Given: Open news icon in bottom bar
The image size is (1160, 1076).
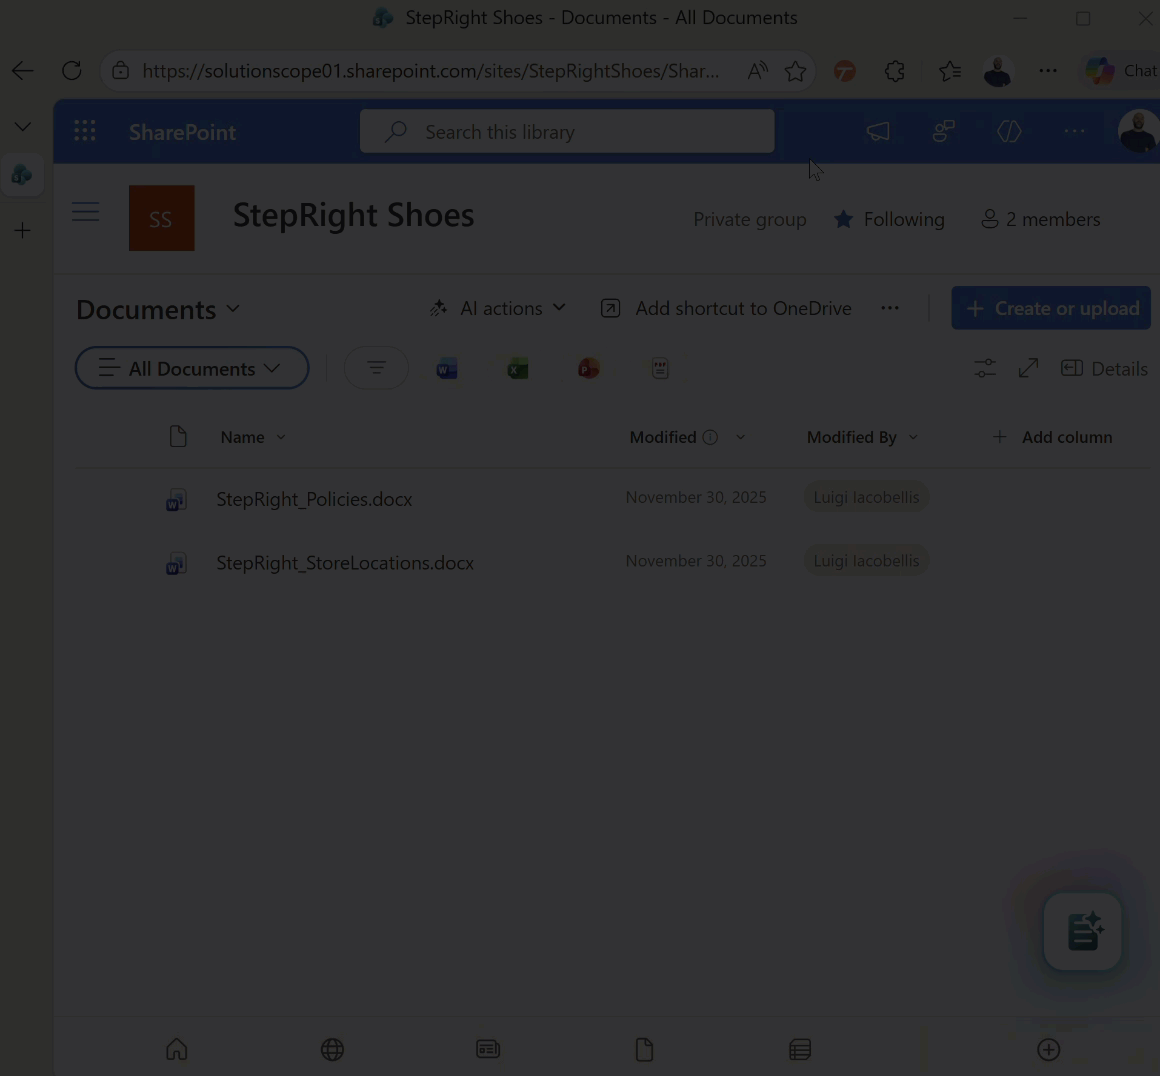Looking at the screenshot, I should pyautogui.click(x=488, y=1049).
